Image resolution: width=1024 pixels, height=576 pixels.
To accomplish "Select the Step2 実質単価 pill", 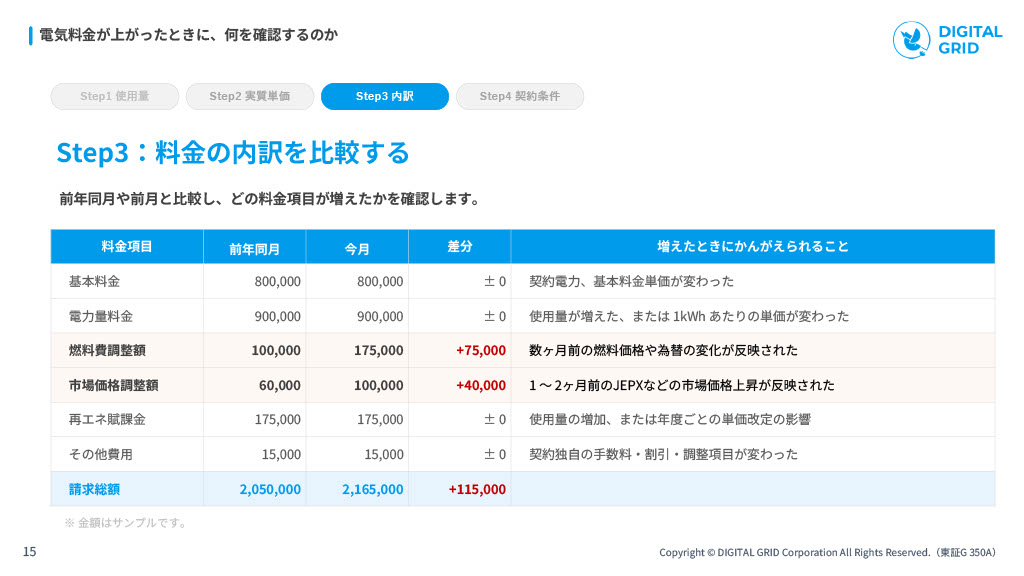I will click(249, 96).
